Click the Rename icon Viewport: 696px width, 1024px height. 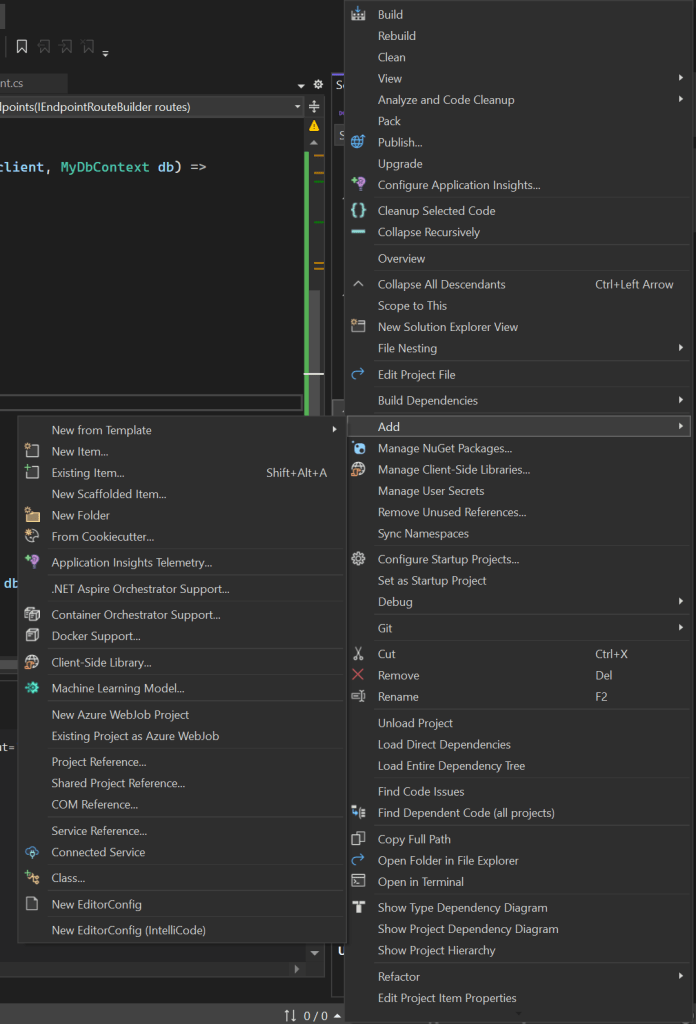point(358,696)
